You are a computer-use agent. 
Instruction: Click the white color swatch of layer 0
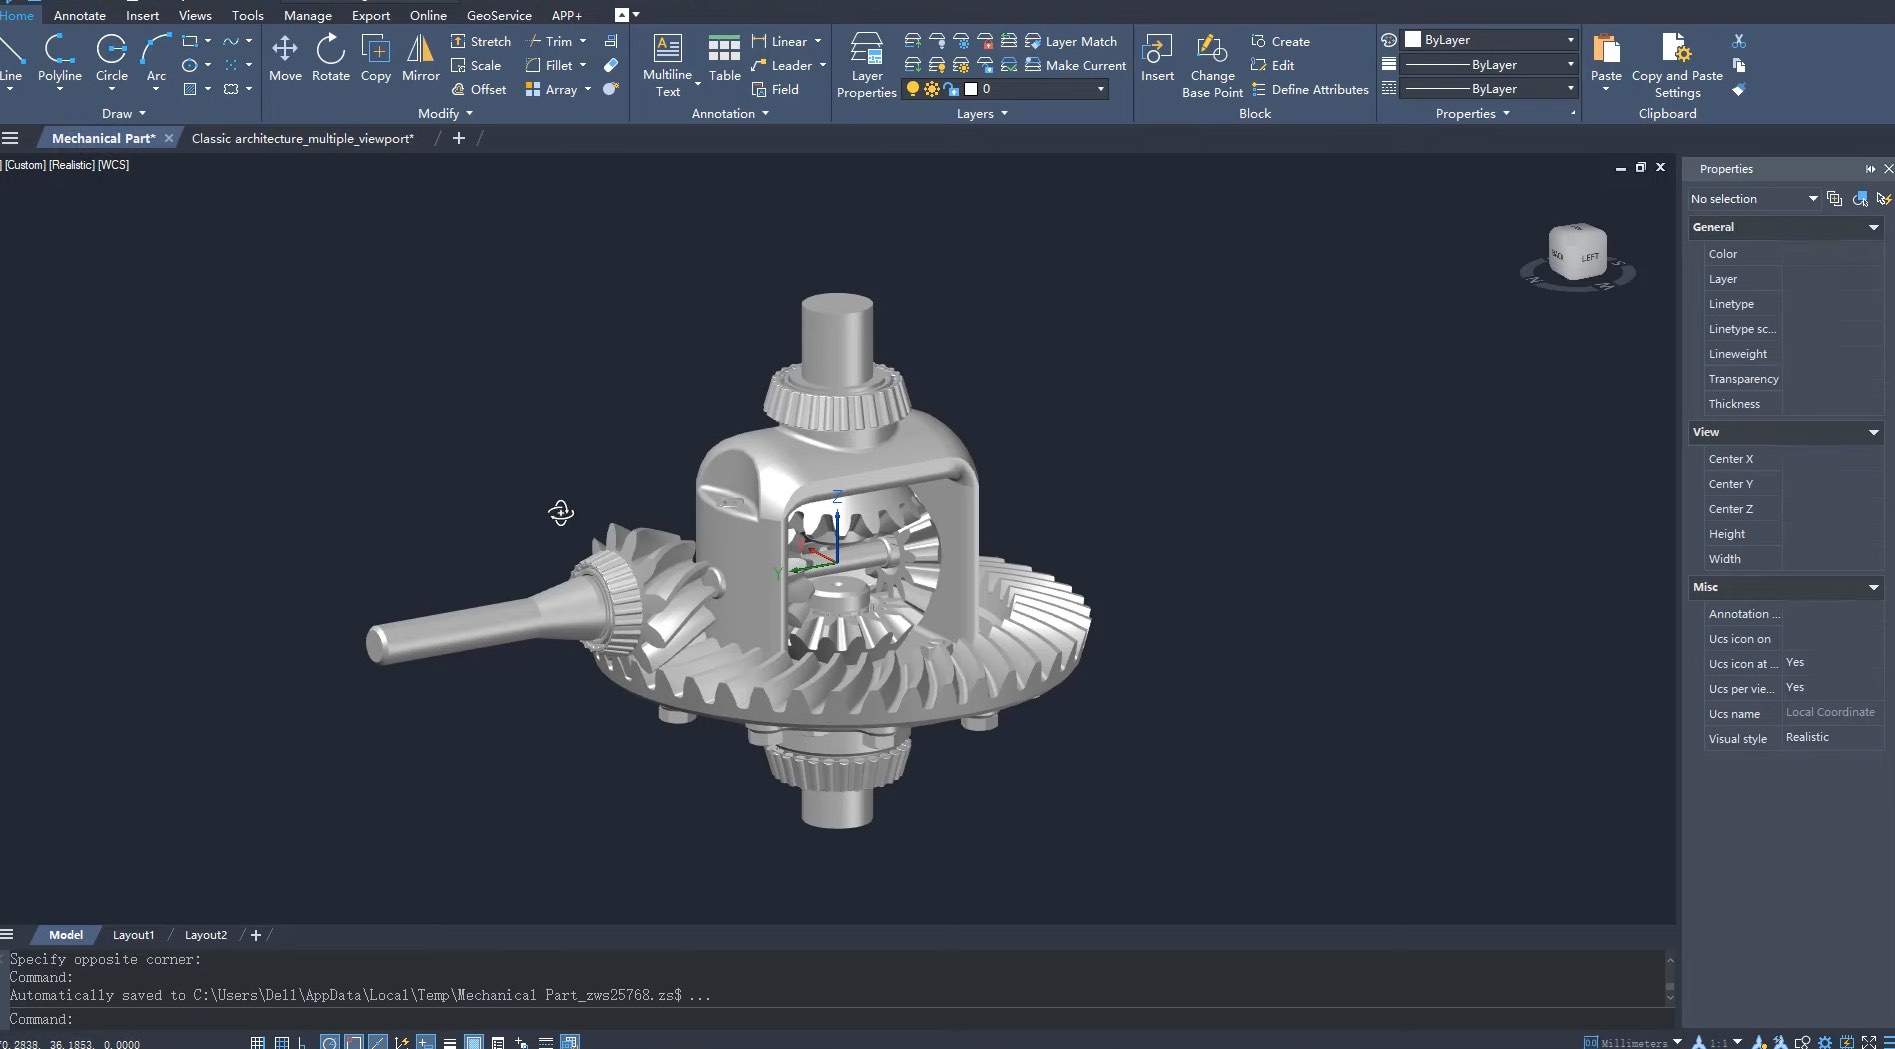pyautogui.click(x=971, y=89)
